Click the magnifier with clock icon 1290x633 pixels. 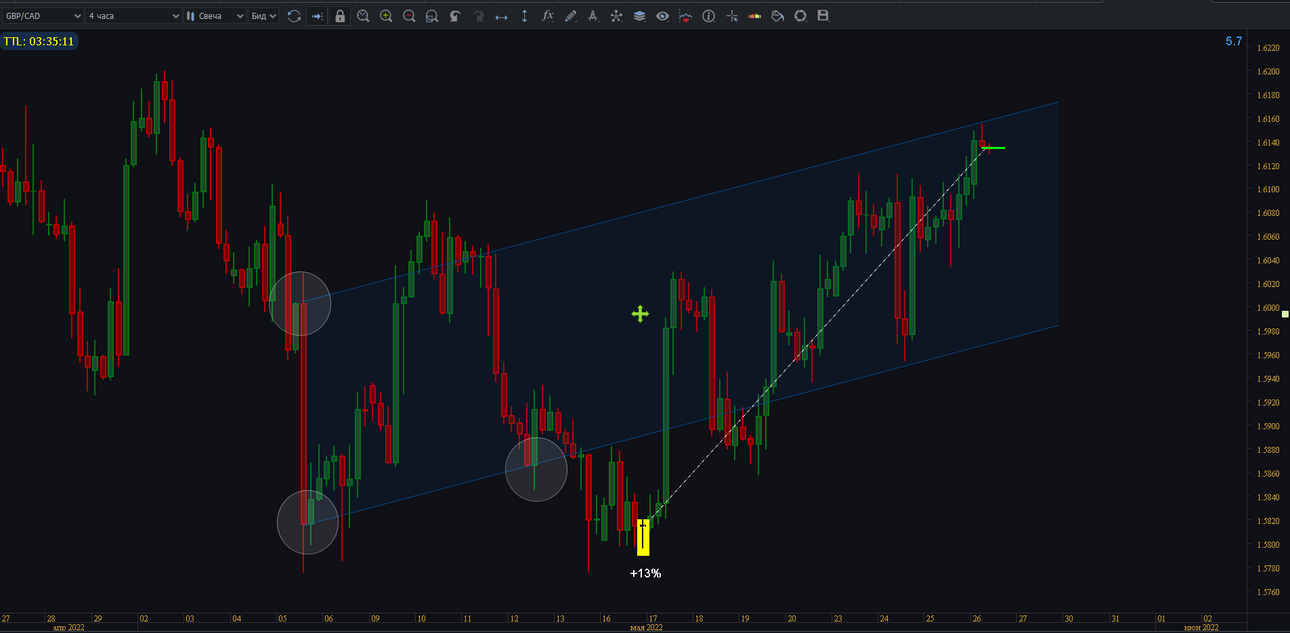363,16
